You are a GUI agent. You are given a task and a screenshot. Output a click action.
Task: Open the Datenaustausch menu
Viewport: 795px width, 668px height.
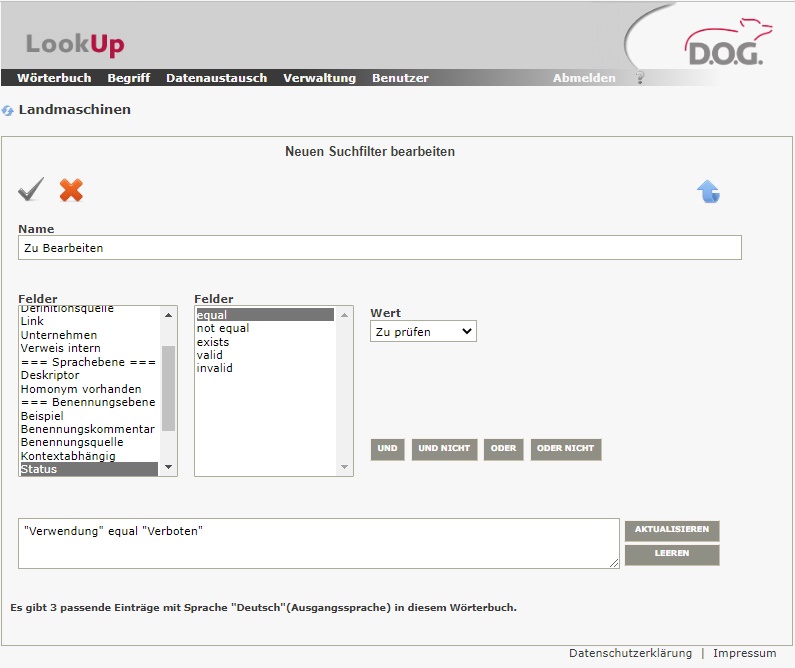click(x=216, y=78)
